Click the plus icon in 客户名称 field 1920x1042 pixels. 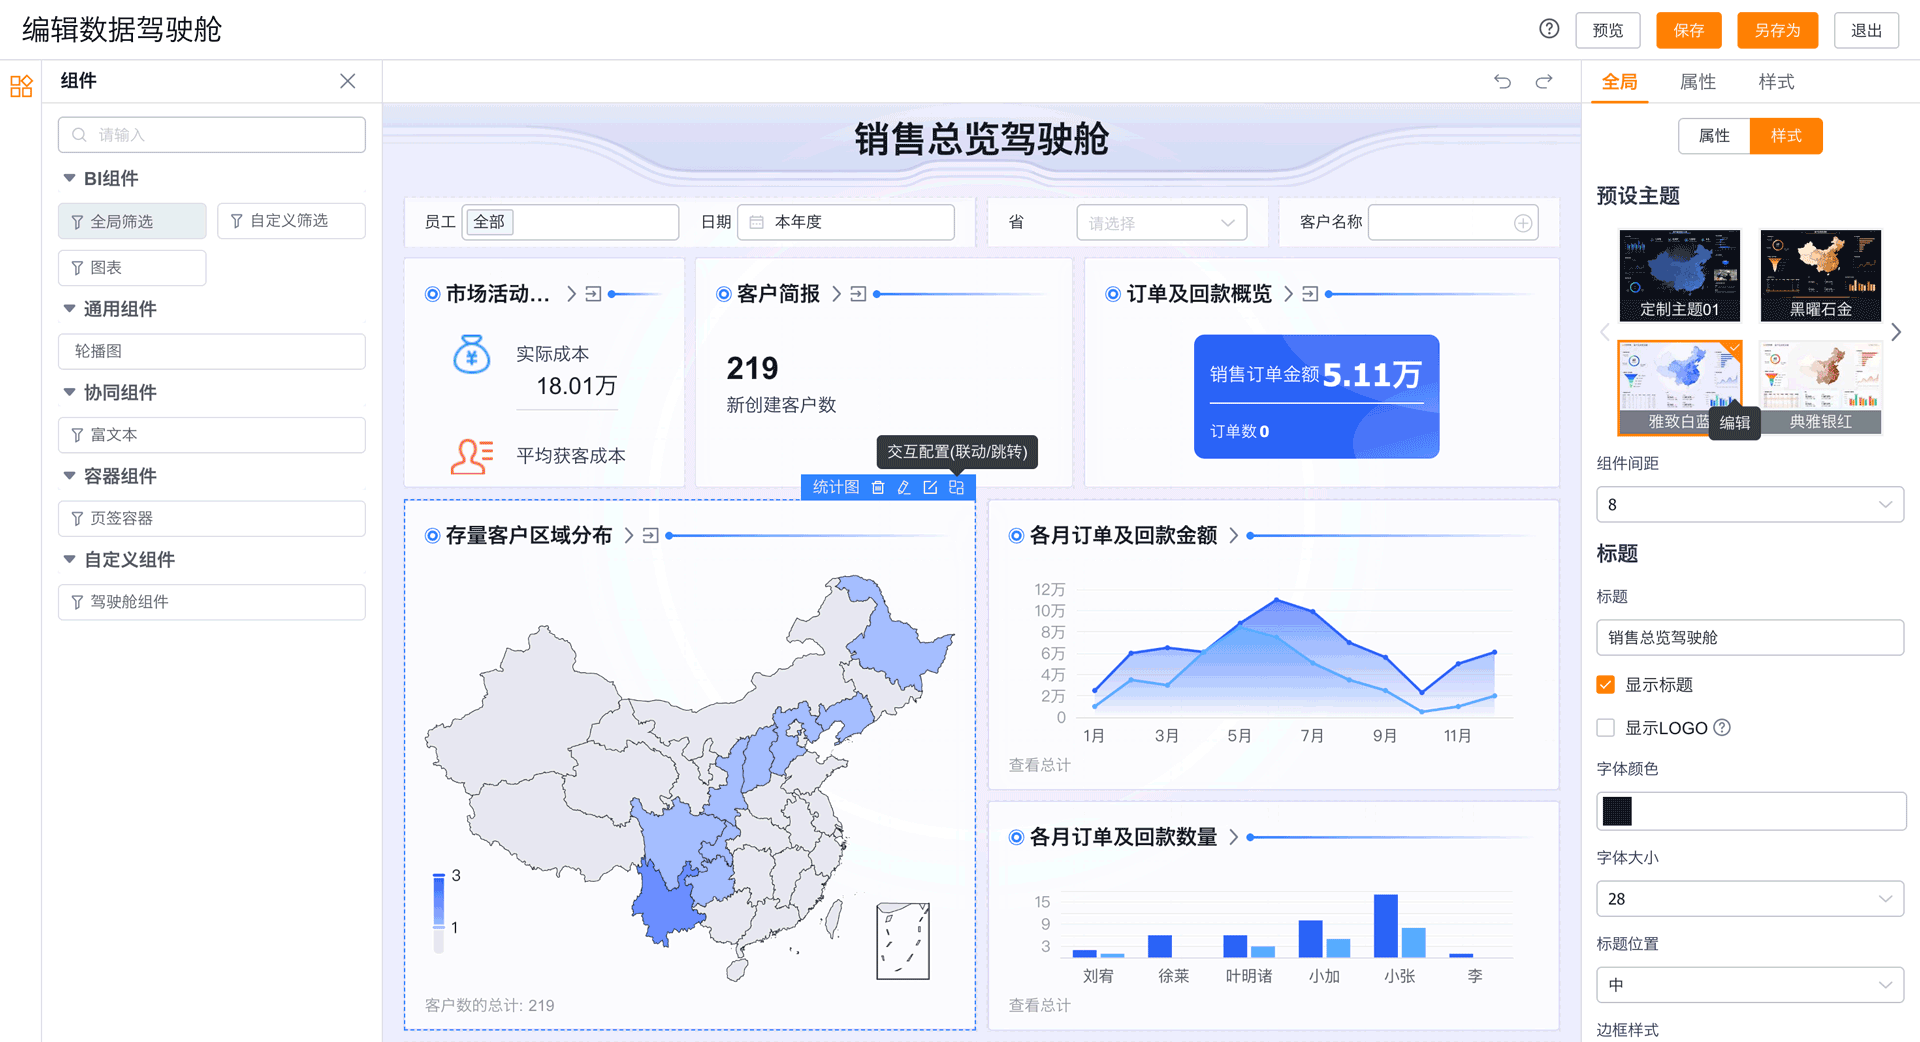pyautogui.click(x=1522, y=223)
